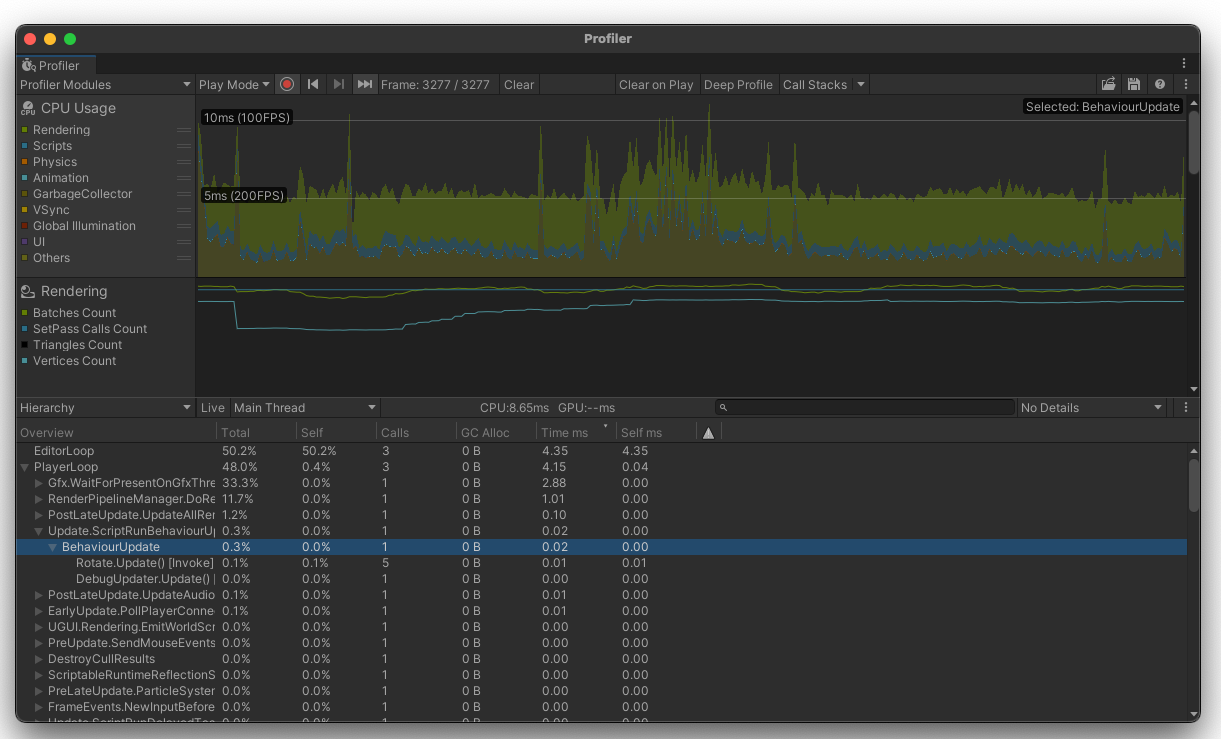Click the load profiler data folder icon

point(1108,85)
